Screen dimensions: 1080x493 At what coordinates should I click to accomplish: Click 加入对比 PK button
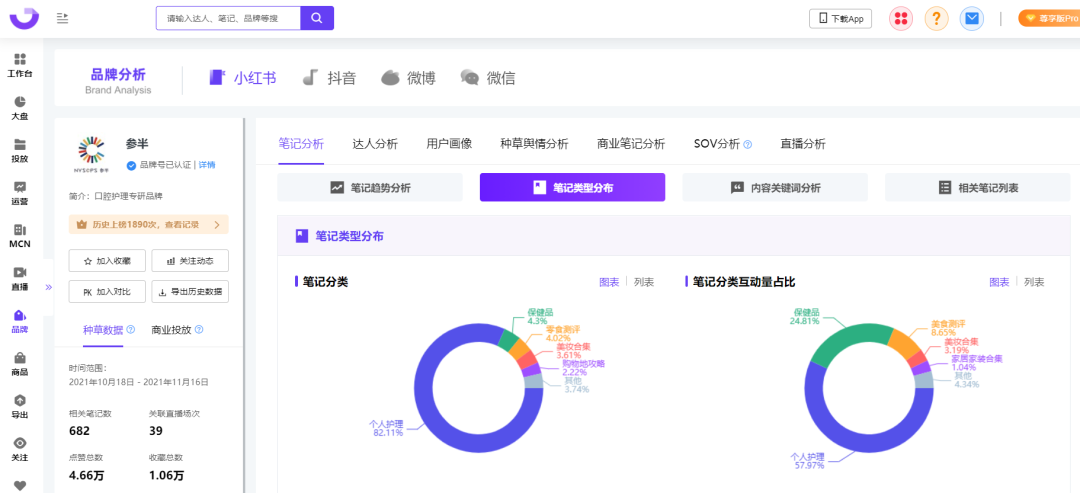107,291
